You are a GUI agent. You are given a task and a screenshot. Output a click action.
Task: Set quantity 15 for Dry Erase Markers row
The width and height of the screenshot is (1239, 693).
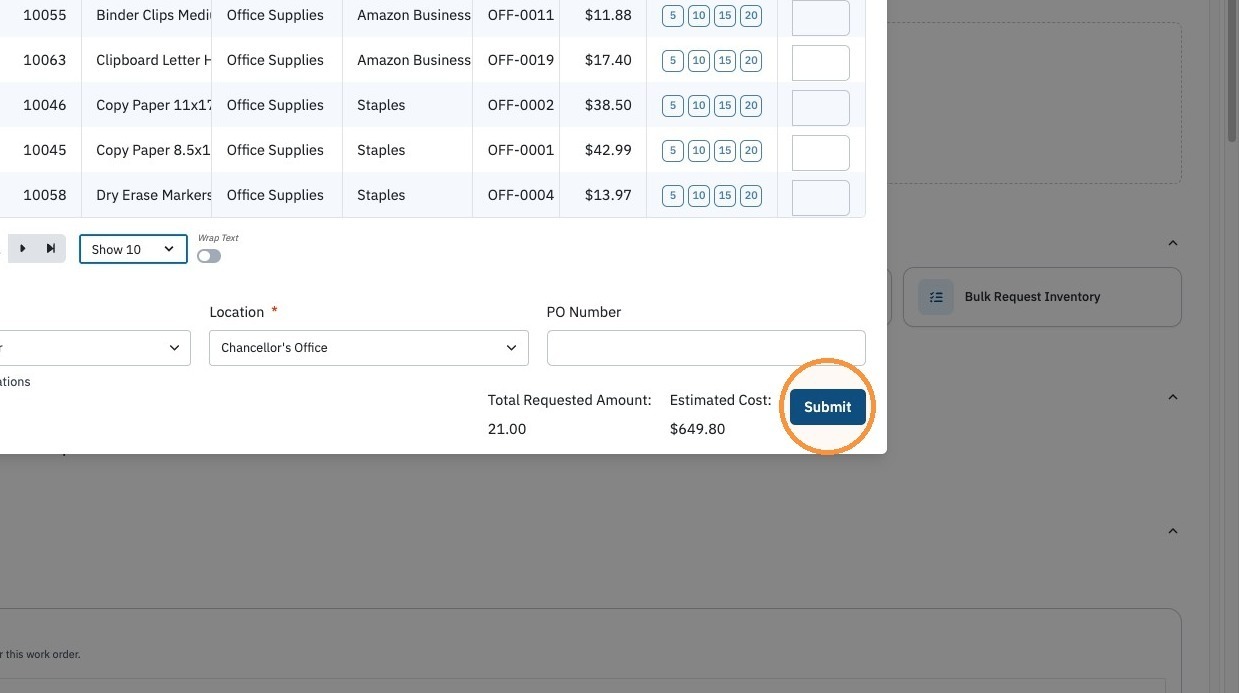(725, 196)
